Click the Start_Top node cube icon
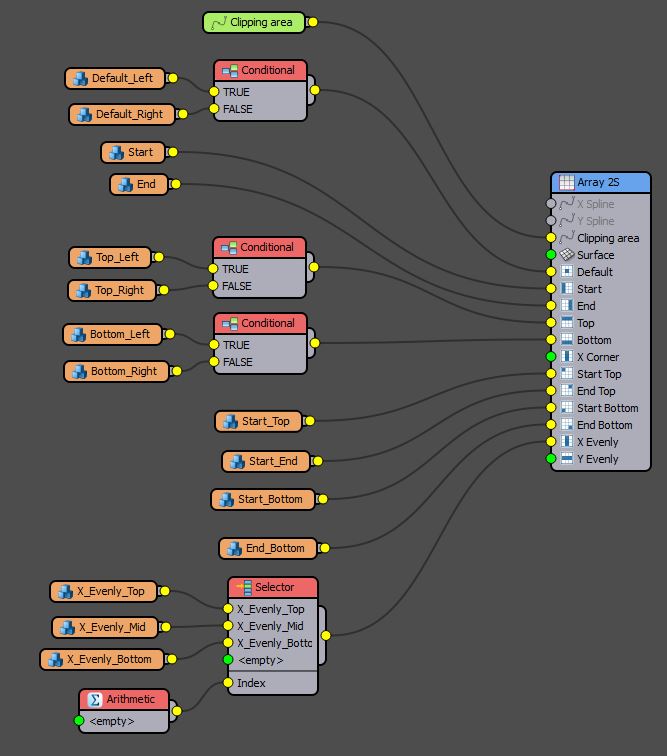The height and width of the screenshot is (756, 667). [230, 421]
